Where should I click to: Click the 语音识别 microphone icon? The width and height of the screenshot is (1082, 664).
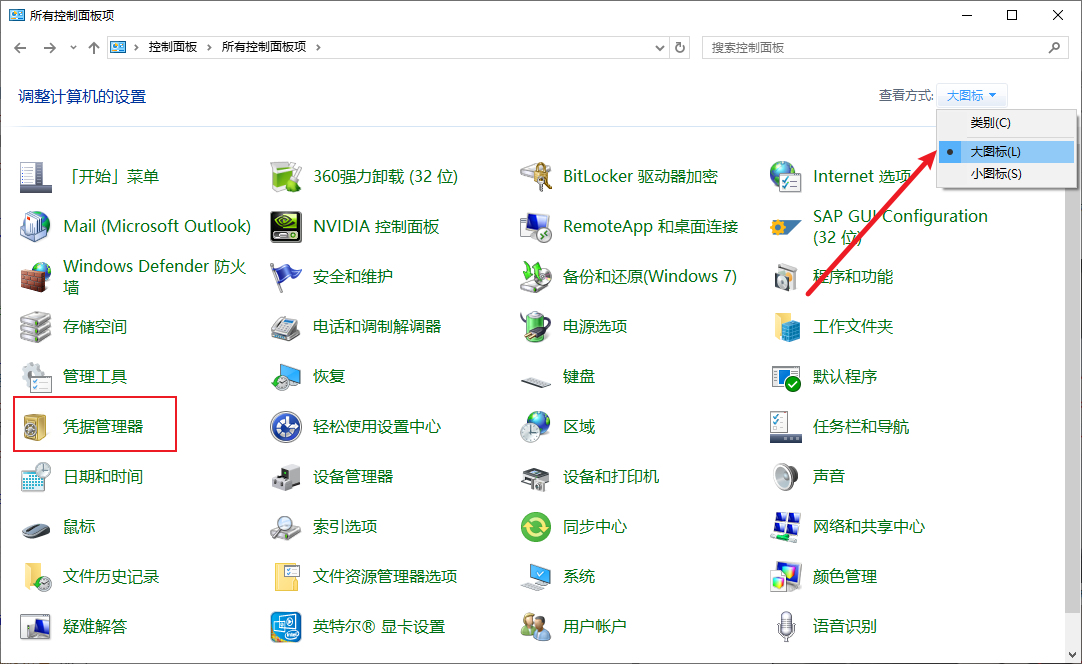pos(786,627)
